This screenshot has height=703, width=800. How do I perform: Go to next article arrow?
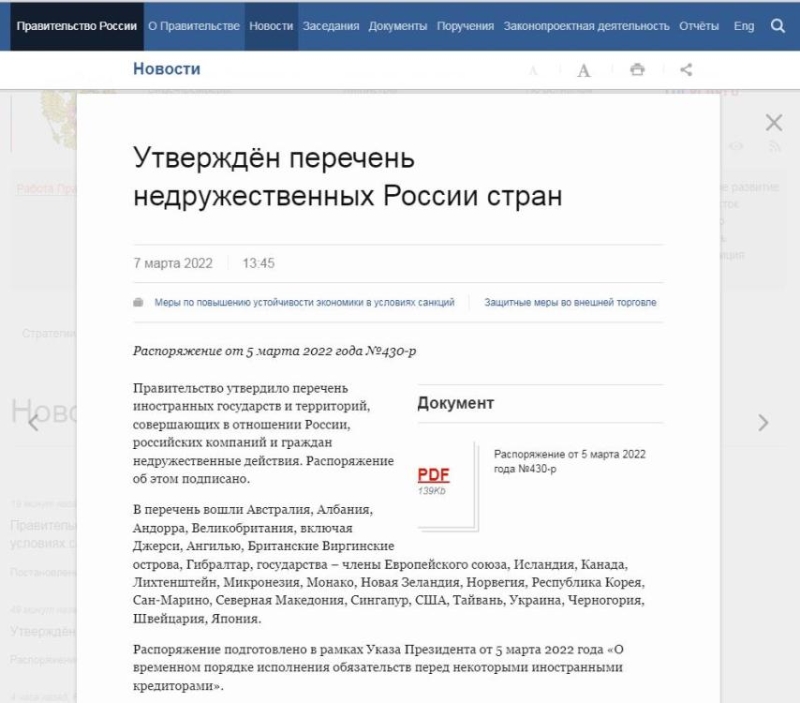(764, 422)
